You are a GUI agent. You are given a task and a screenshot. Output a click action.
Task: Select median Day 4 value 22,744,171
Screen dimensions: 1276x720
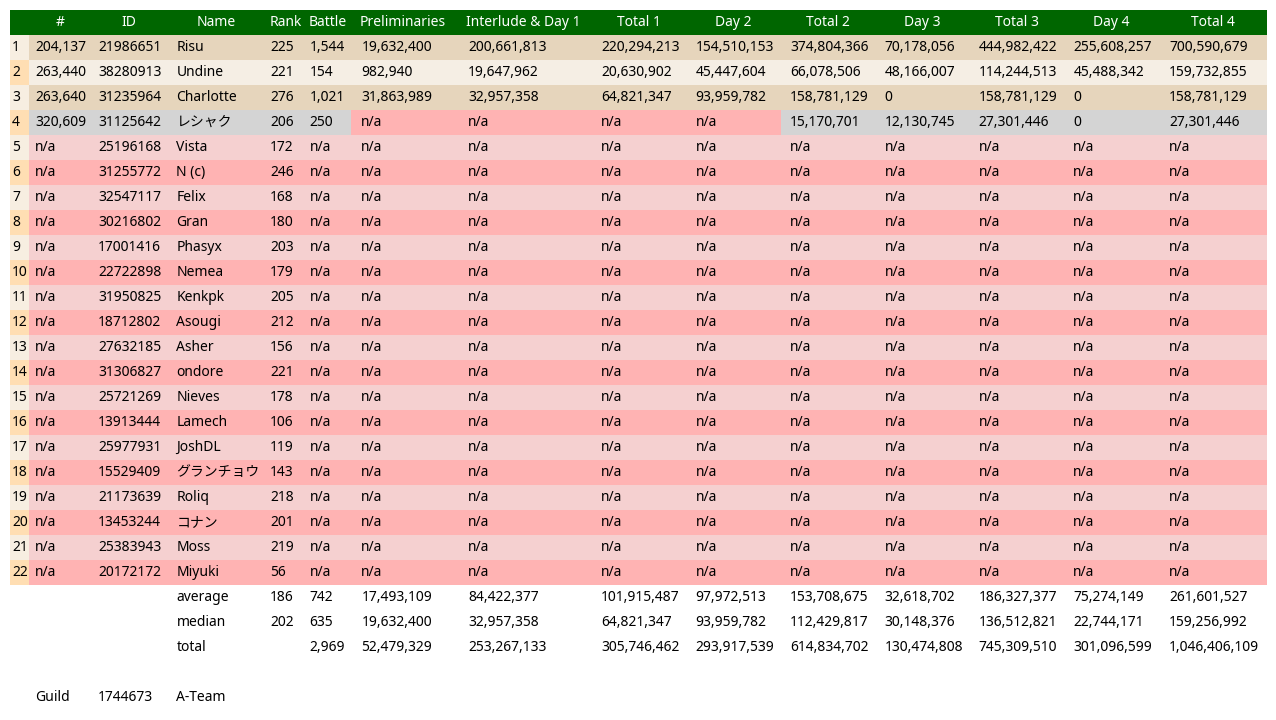1108,622
